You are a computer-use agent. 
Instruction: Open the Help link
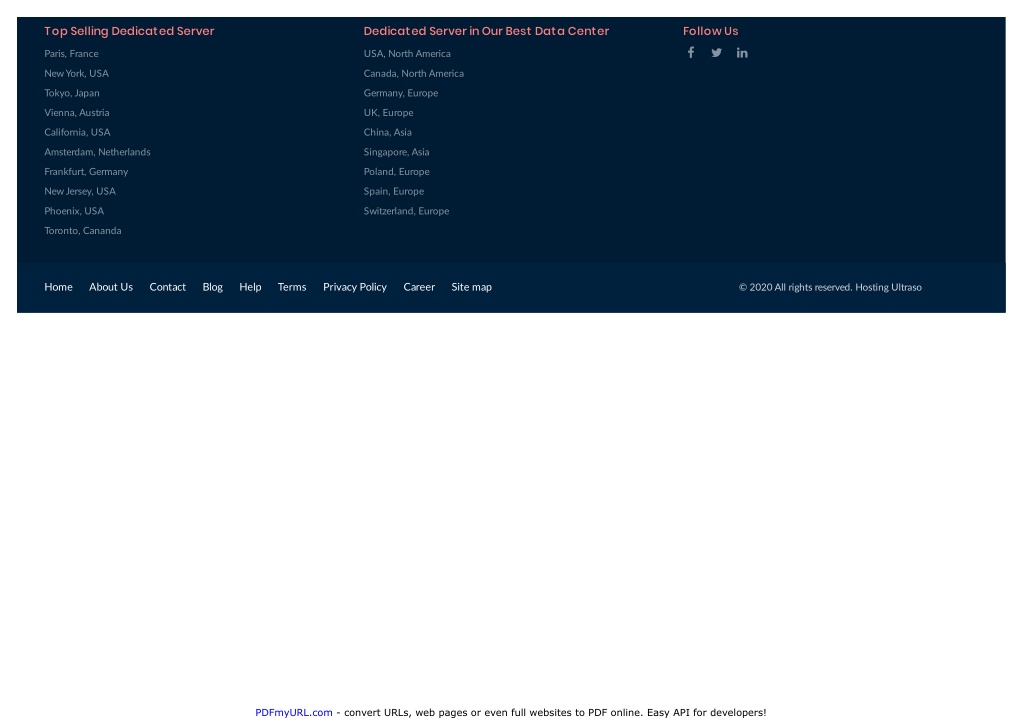pos(250,287)
